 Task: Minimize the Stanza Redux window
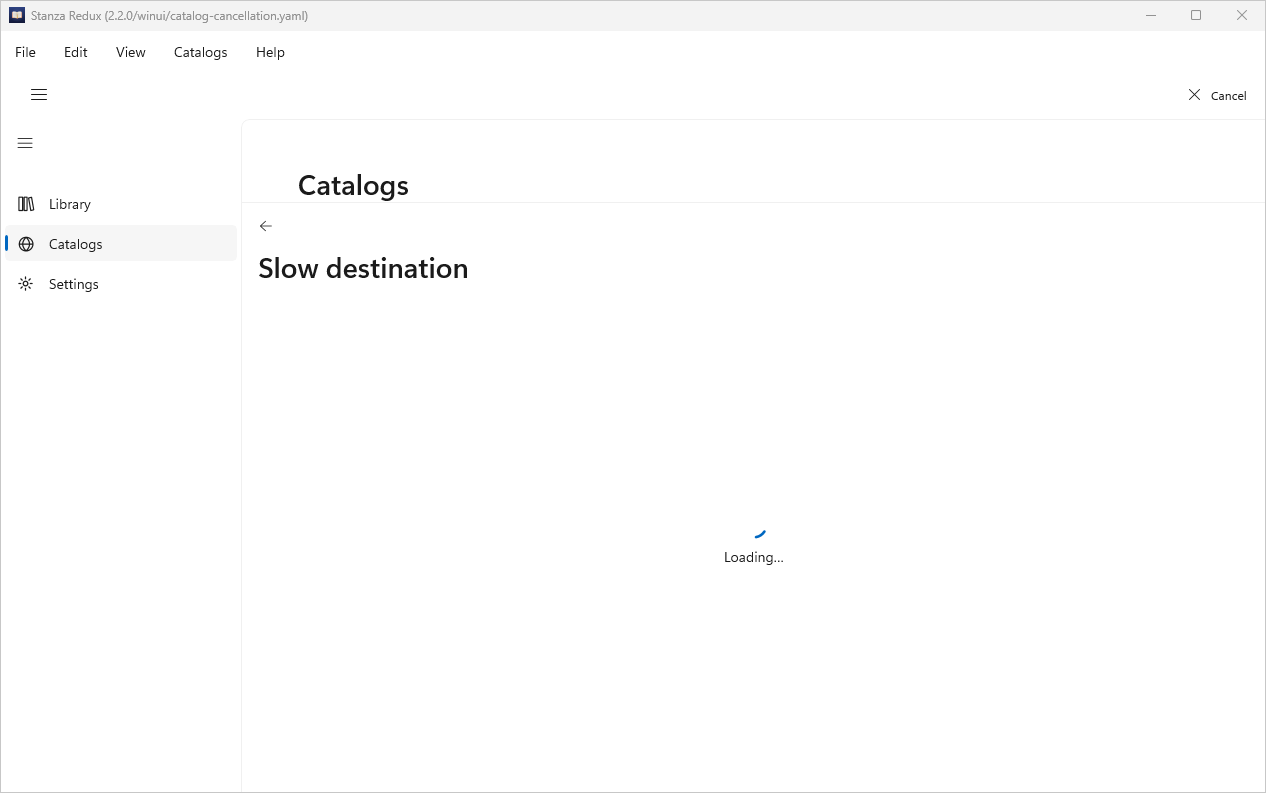tap(1152, 16)
